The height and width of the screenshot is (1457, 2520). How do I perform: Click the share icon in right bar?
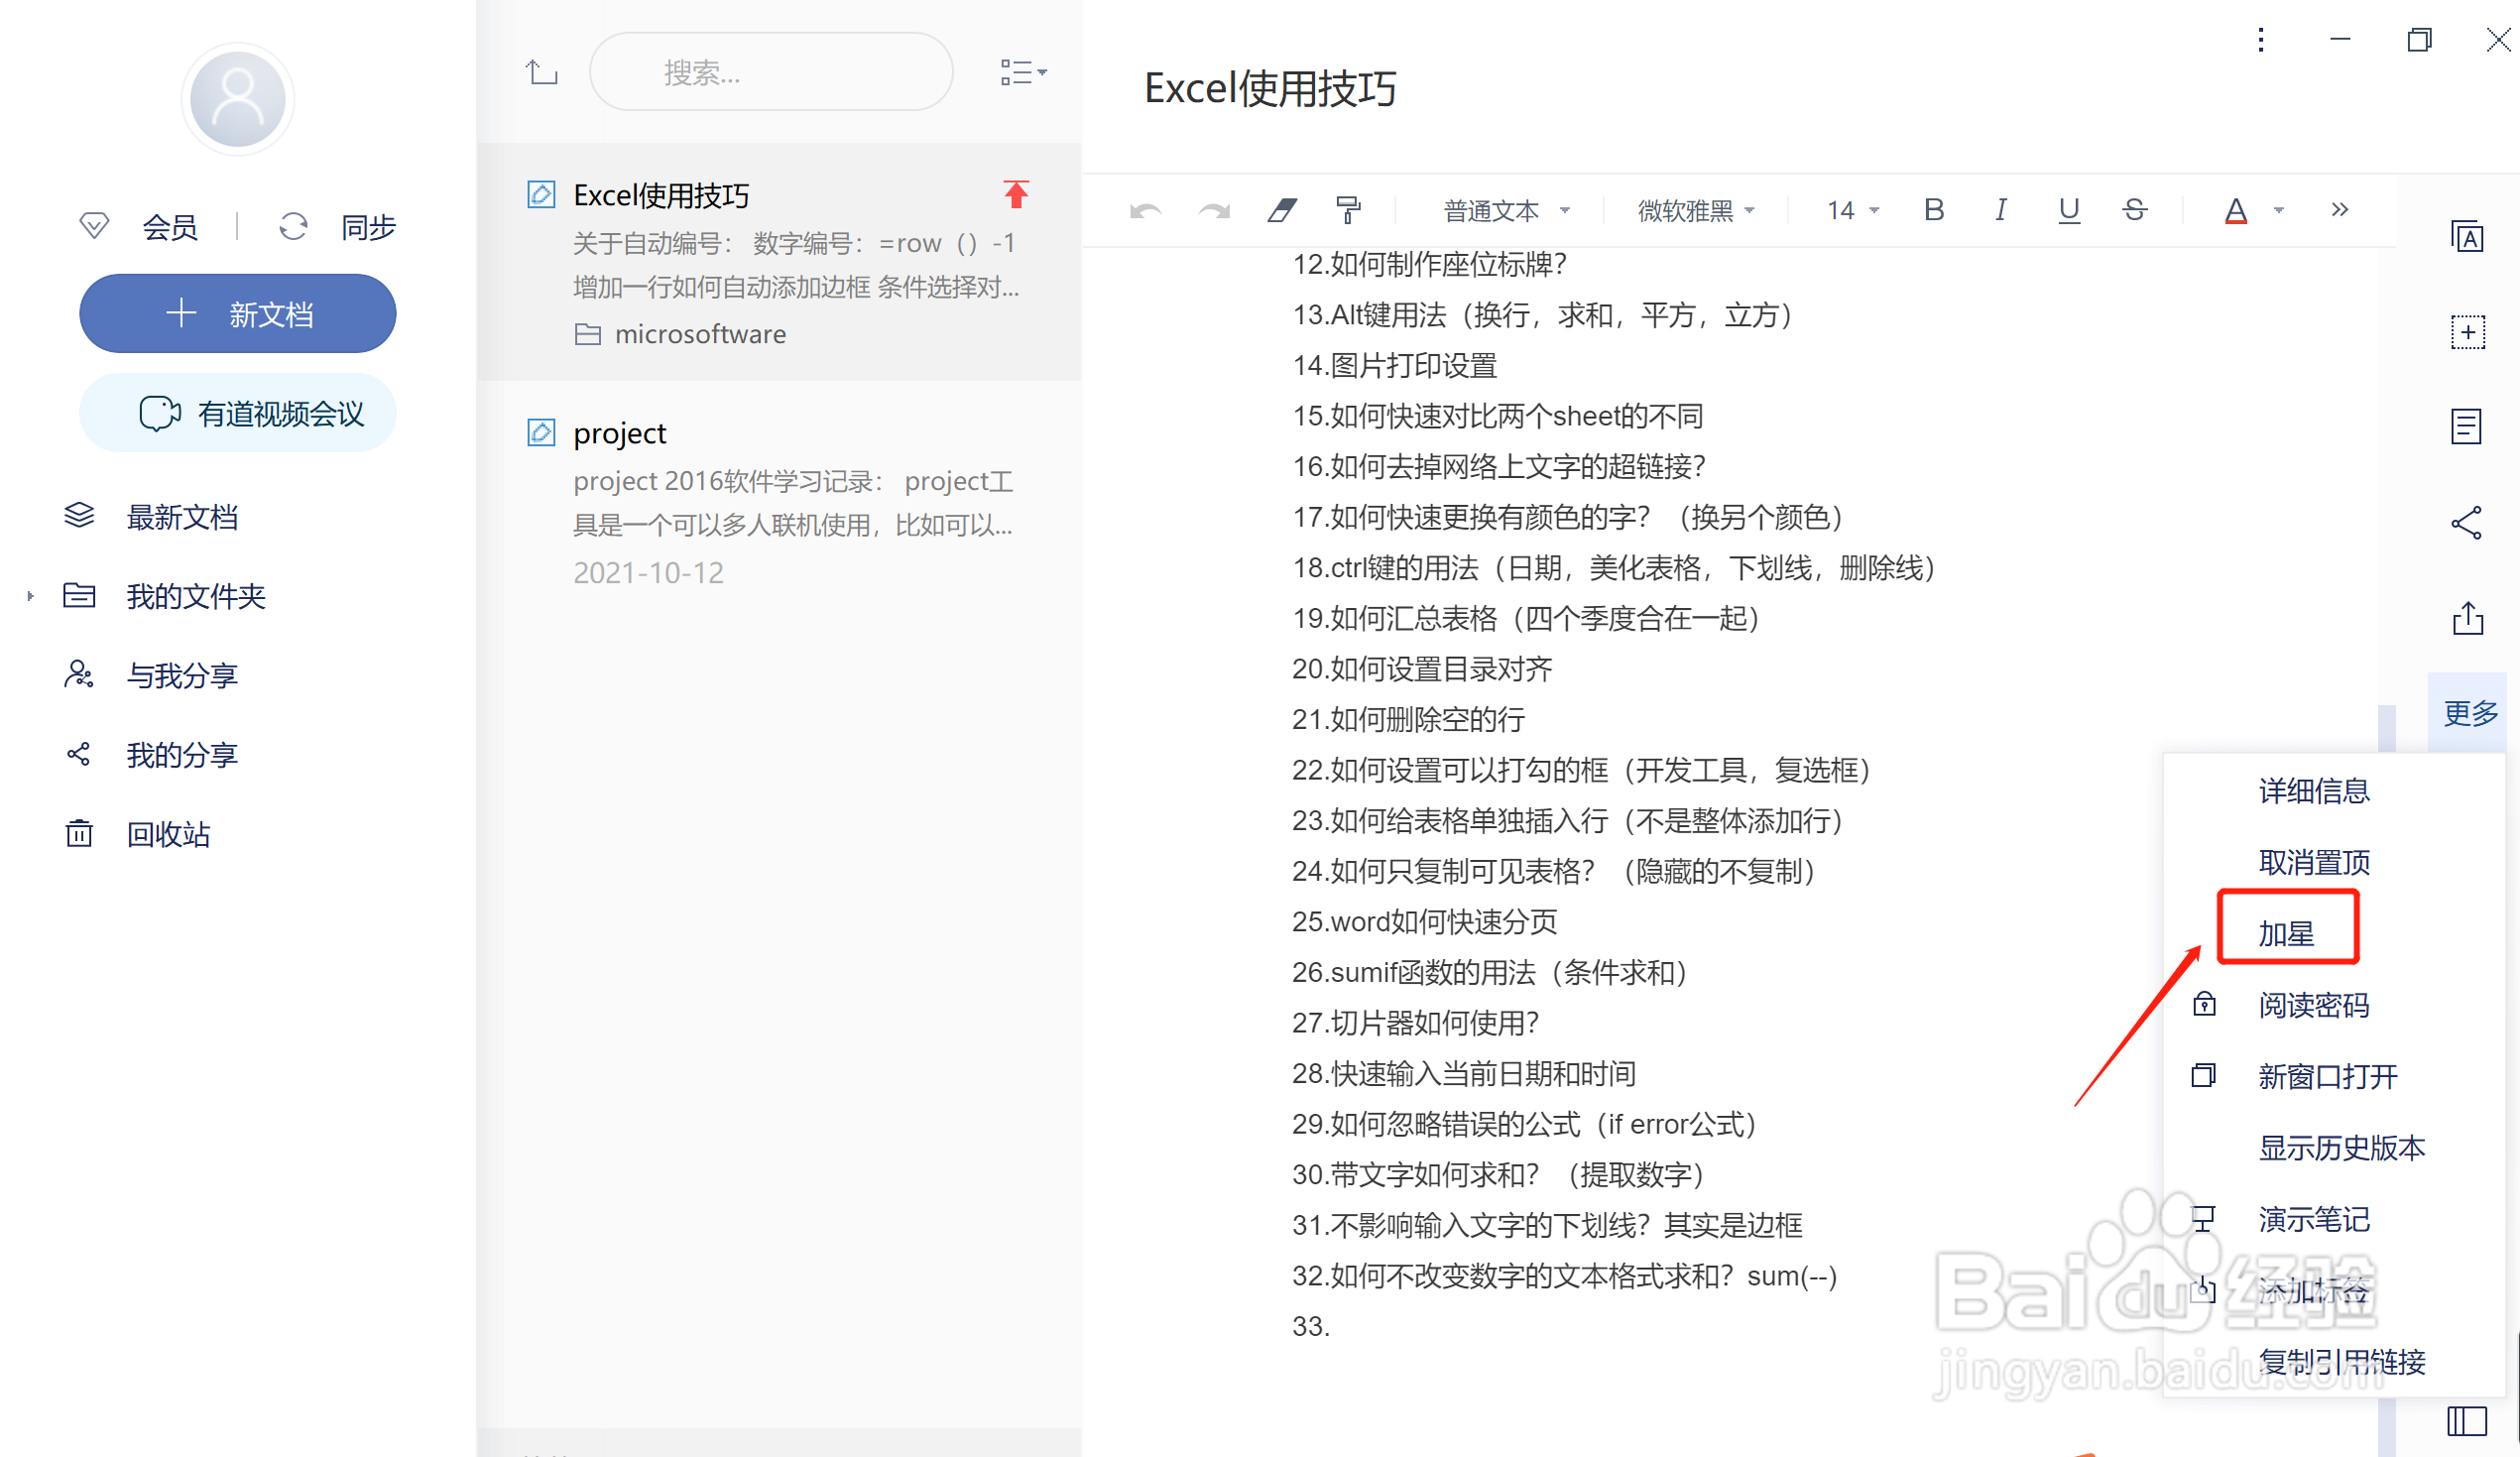click(x=2467, y=522)
